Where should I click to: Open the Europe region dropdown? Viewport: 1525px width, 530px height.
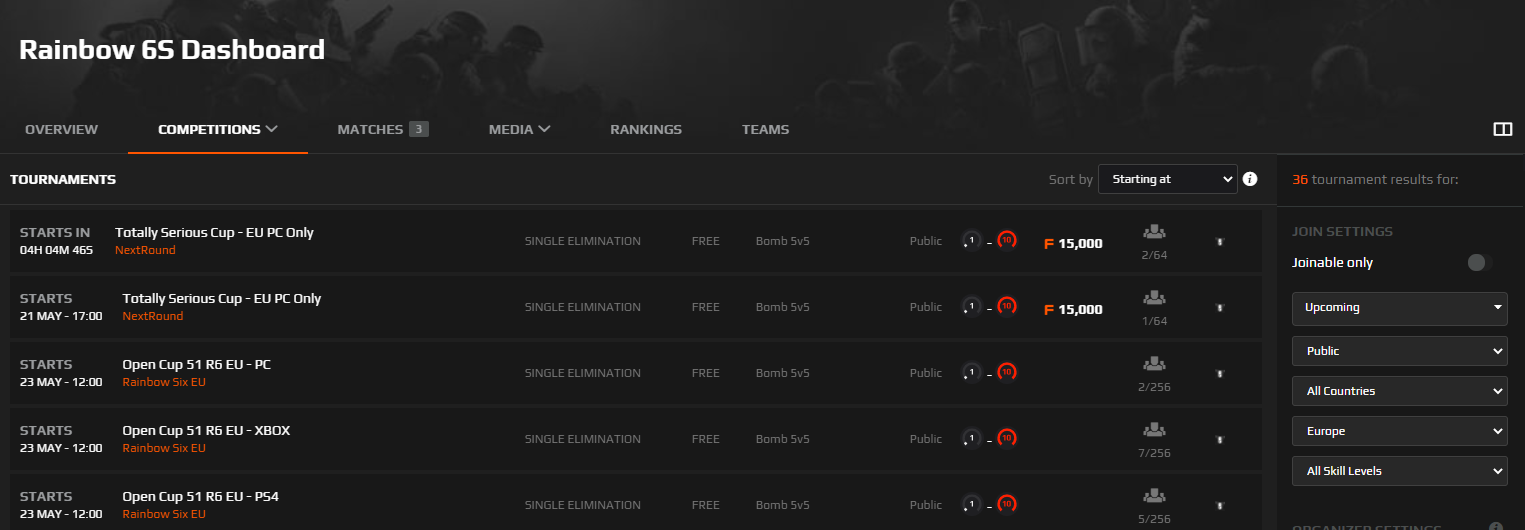(1400, 431)
